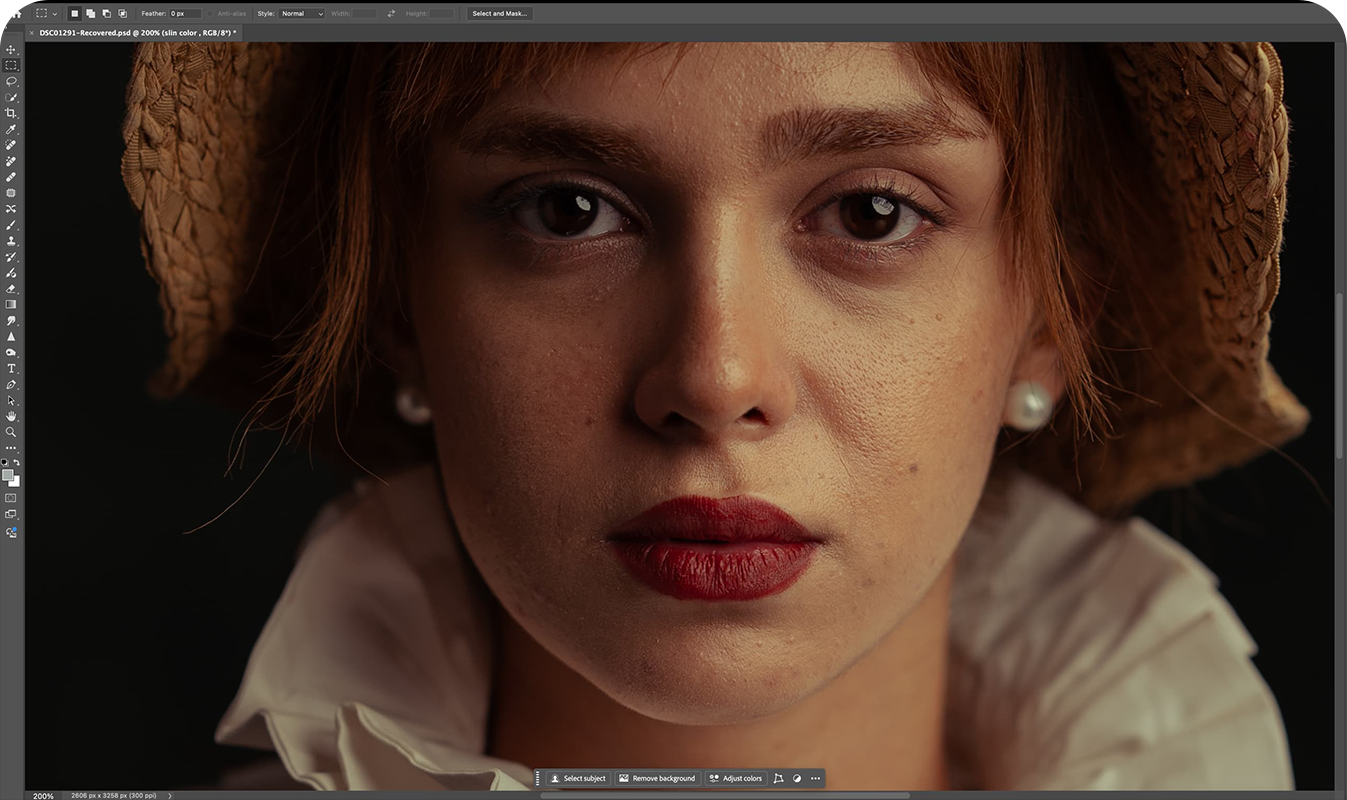The image size is (1347, 800).
Task: Choose the Crop tool
Action: point(11,113)
